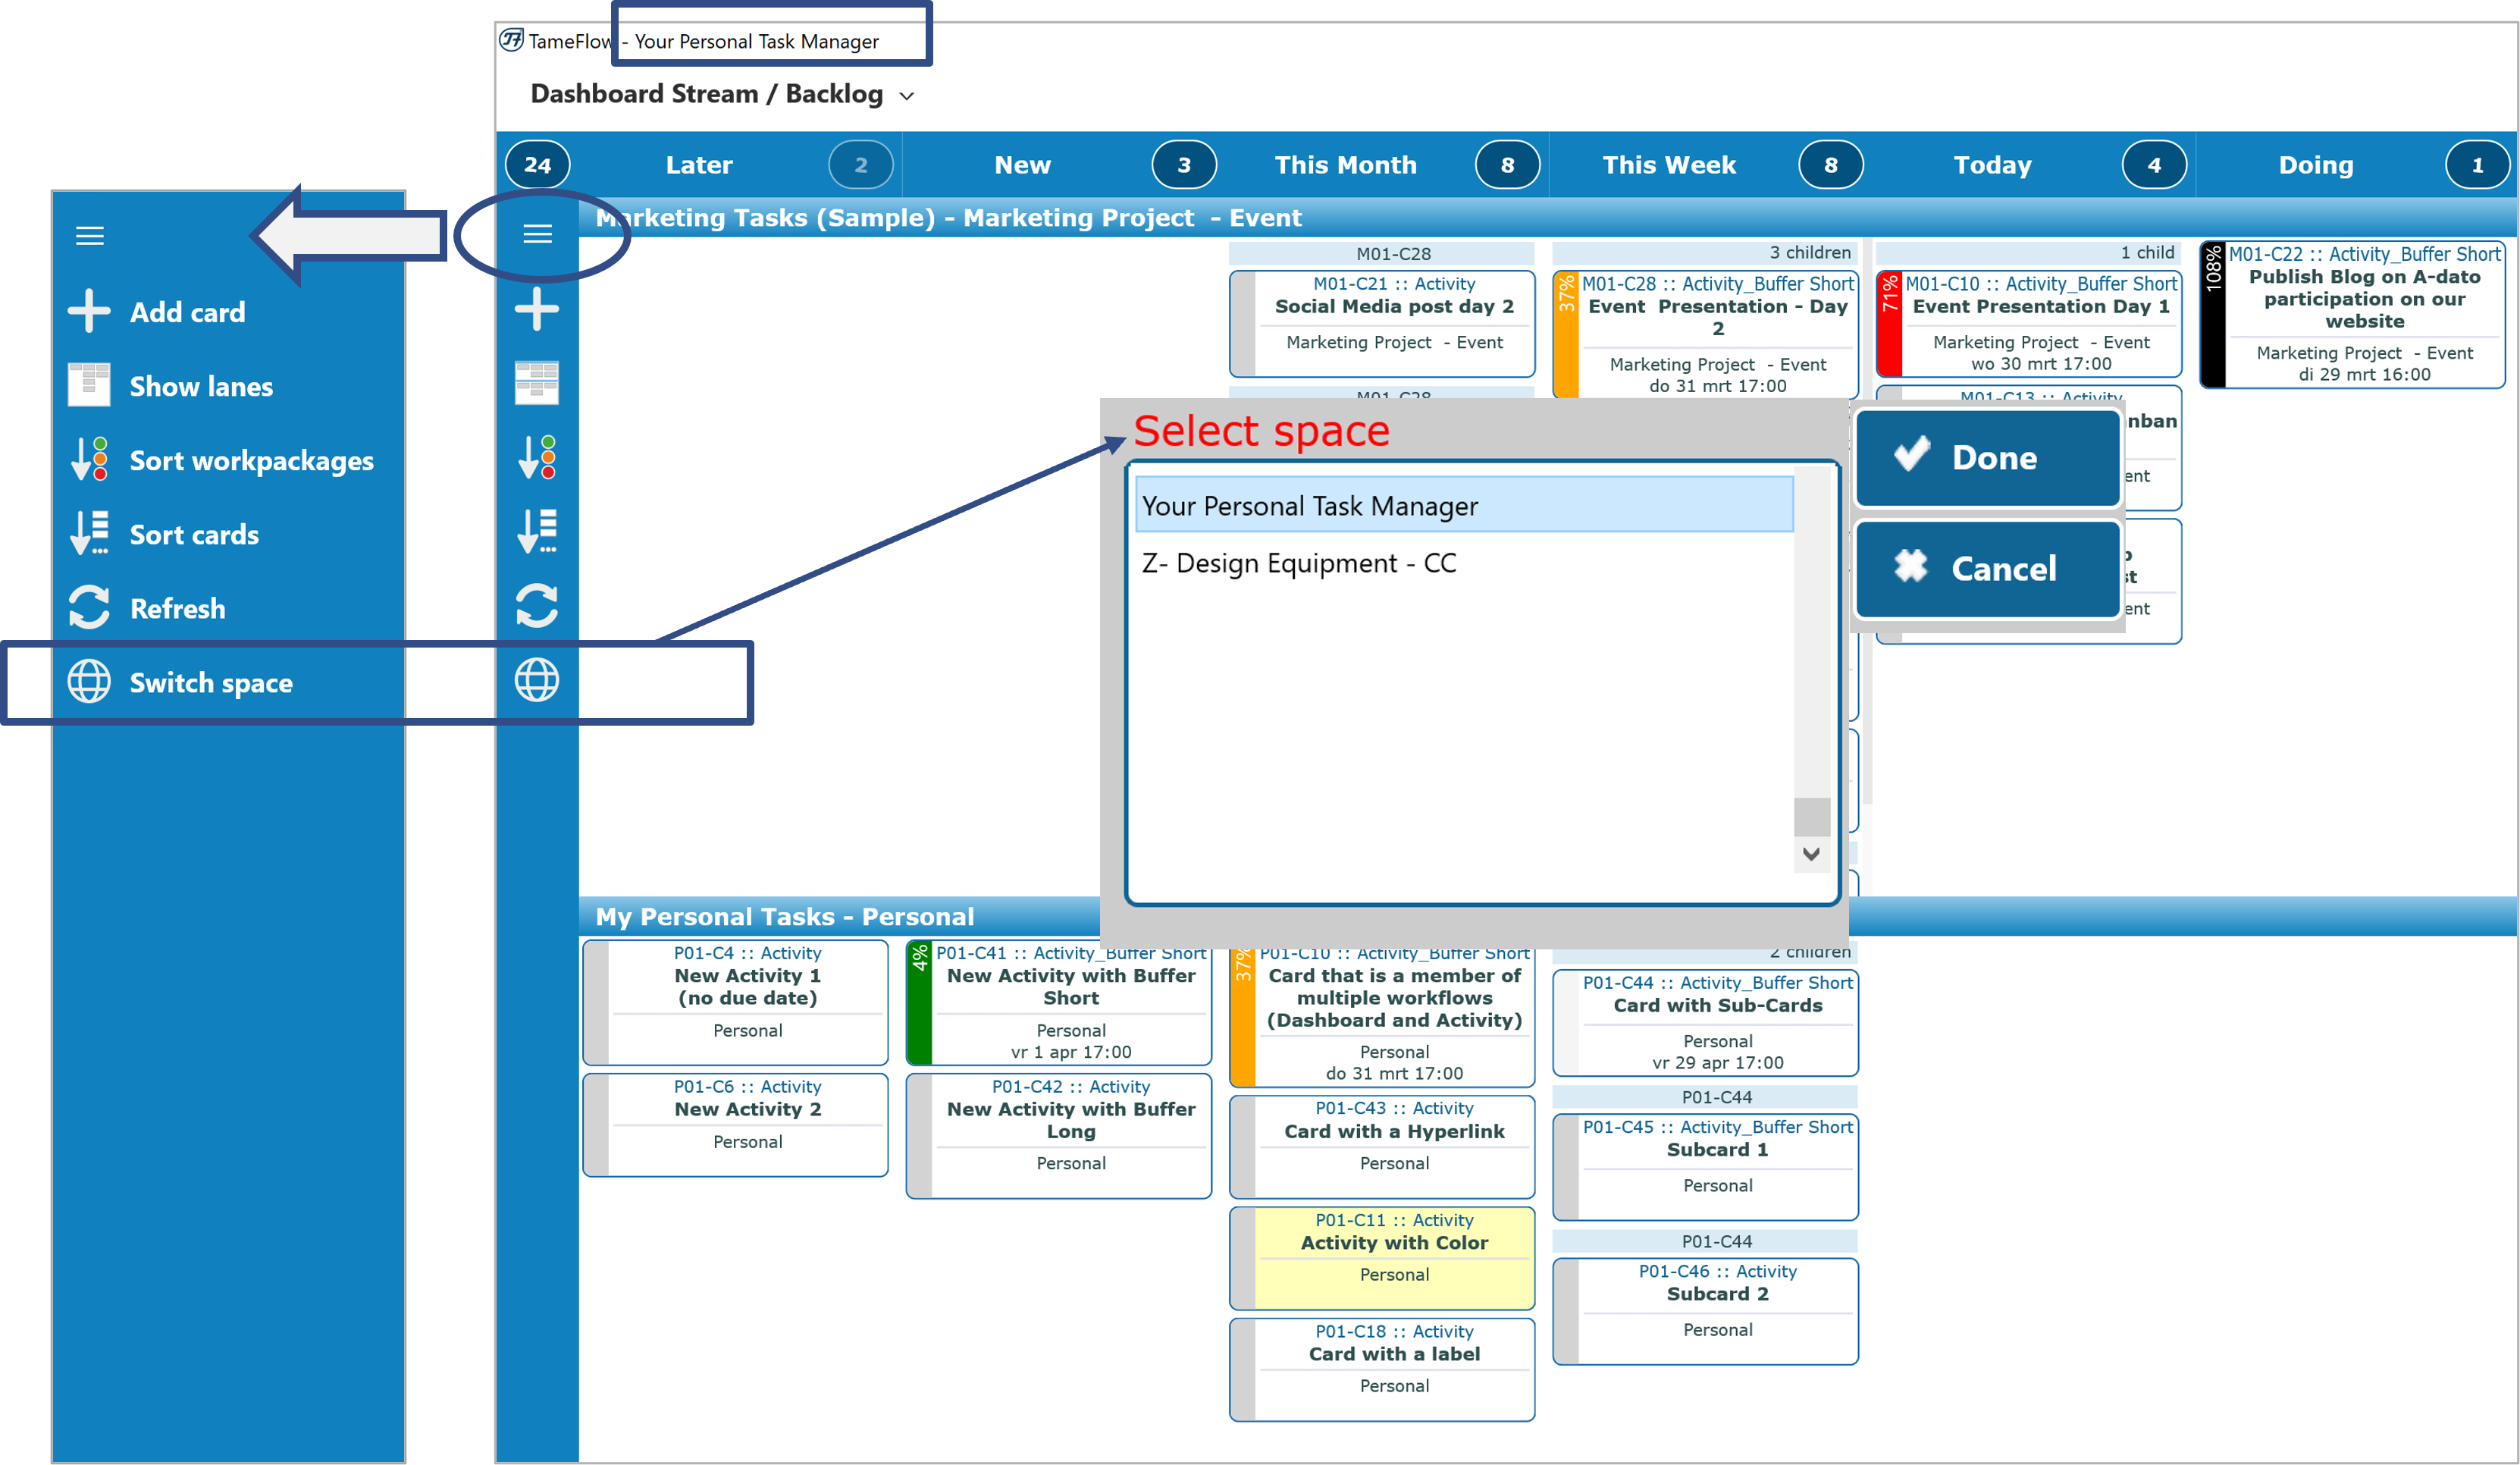Click the 4 count badge before Doing
The height and width of the screenshot is (1465, 2520).
2154,165
